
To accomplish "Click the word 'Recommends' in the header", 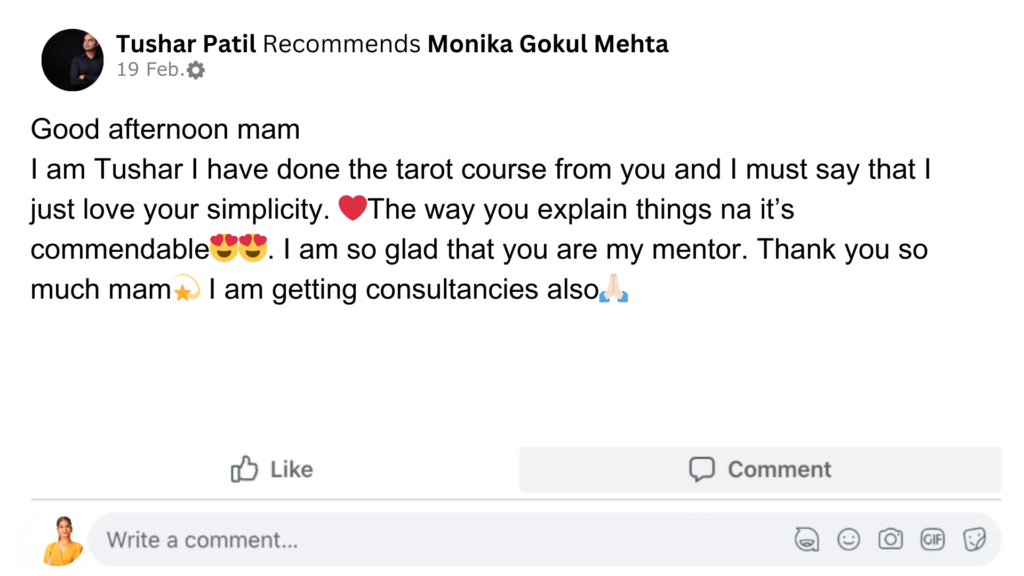I will tap(341, 44).
